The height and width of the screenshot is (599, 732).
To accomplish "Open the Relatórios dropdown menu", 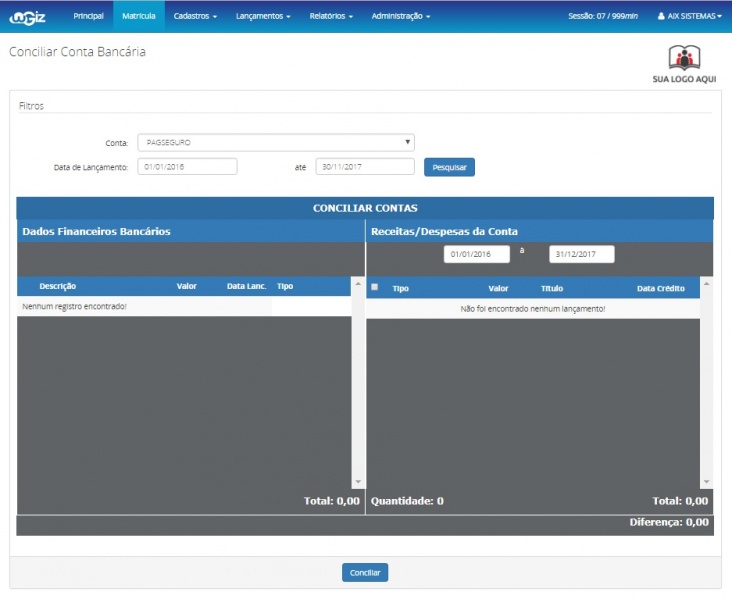I will [x=331, y=16].
